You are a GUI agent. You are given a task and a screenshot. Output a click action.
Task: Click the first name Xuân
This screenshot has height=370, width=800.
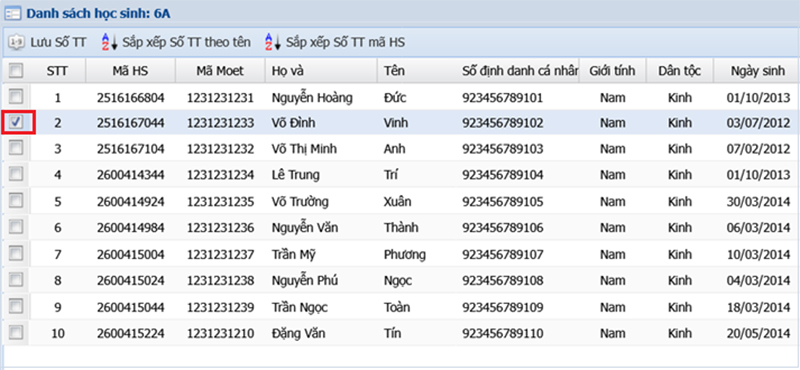click(x=396, y=202)
